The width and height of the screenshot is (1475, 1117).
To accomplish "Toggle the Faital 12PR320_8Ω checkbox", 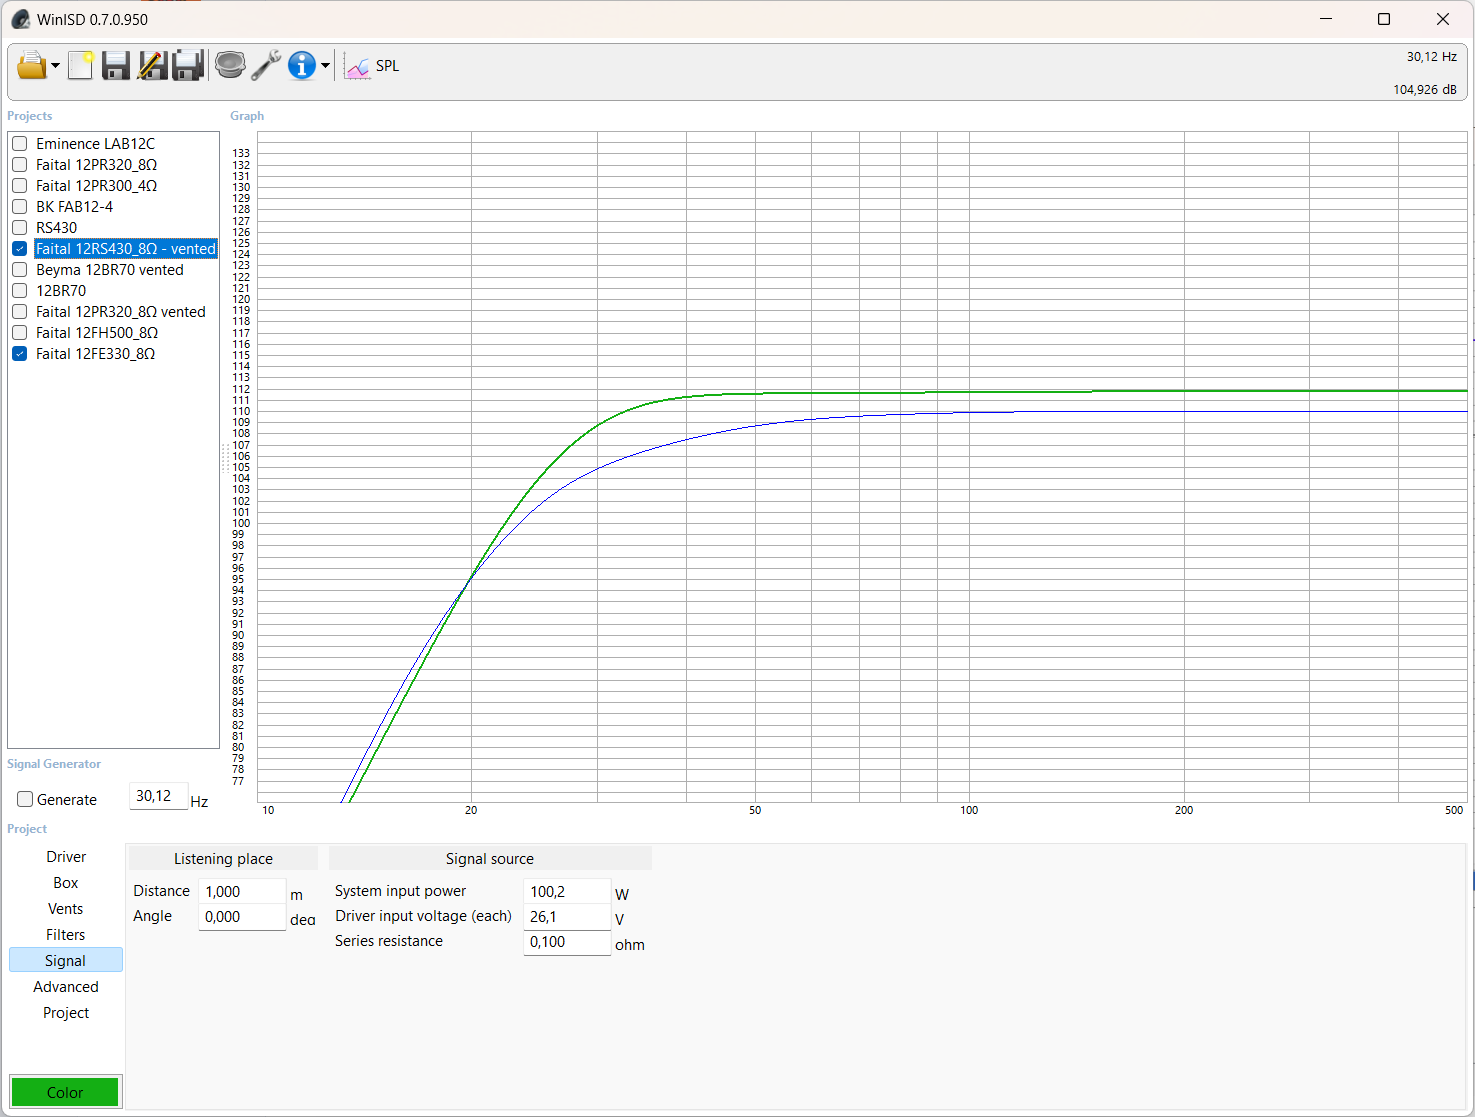I will [x=19, y=165].
